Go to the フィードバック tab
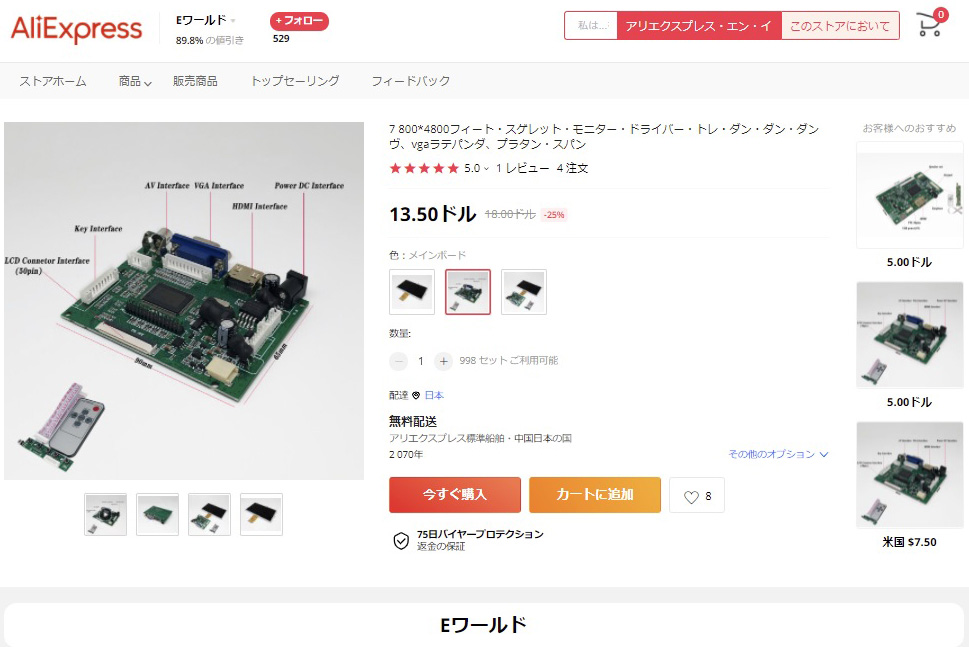This screenshot has width=969, height=647. point(410,81)
